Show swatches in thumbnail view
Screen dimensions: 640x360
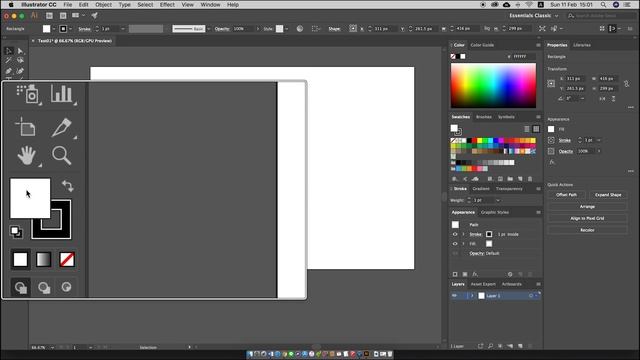tap(536, 129)
